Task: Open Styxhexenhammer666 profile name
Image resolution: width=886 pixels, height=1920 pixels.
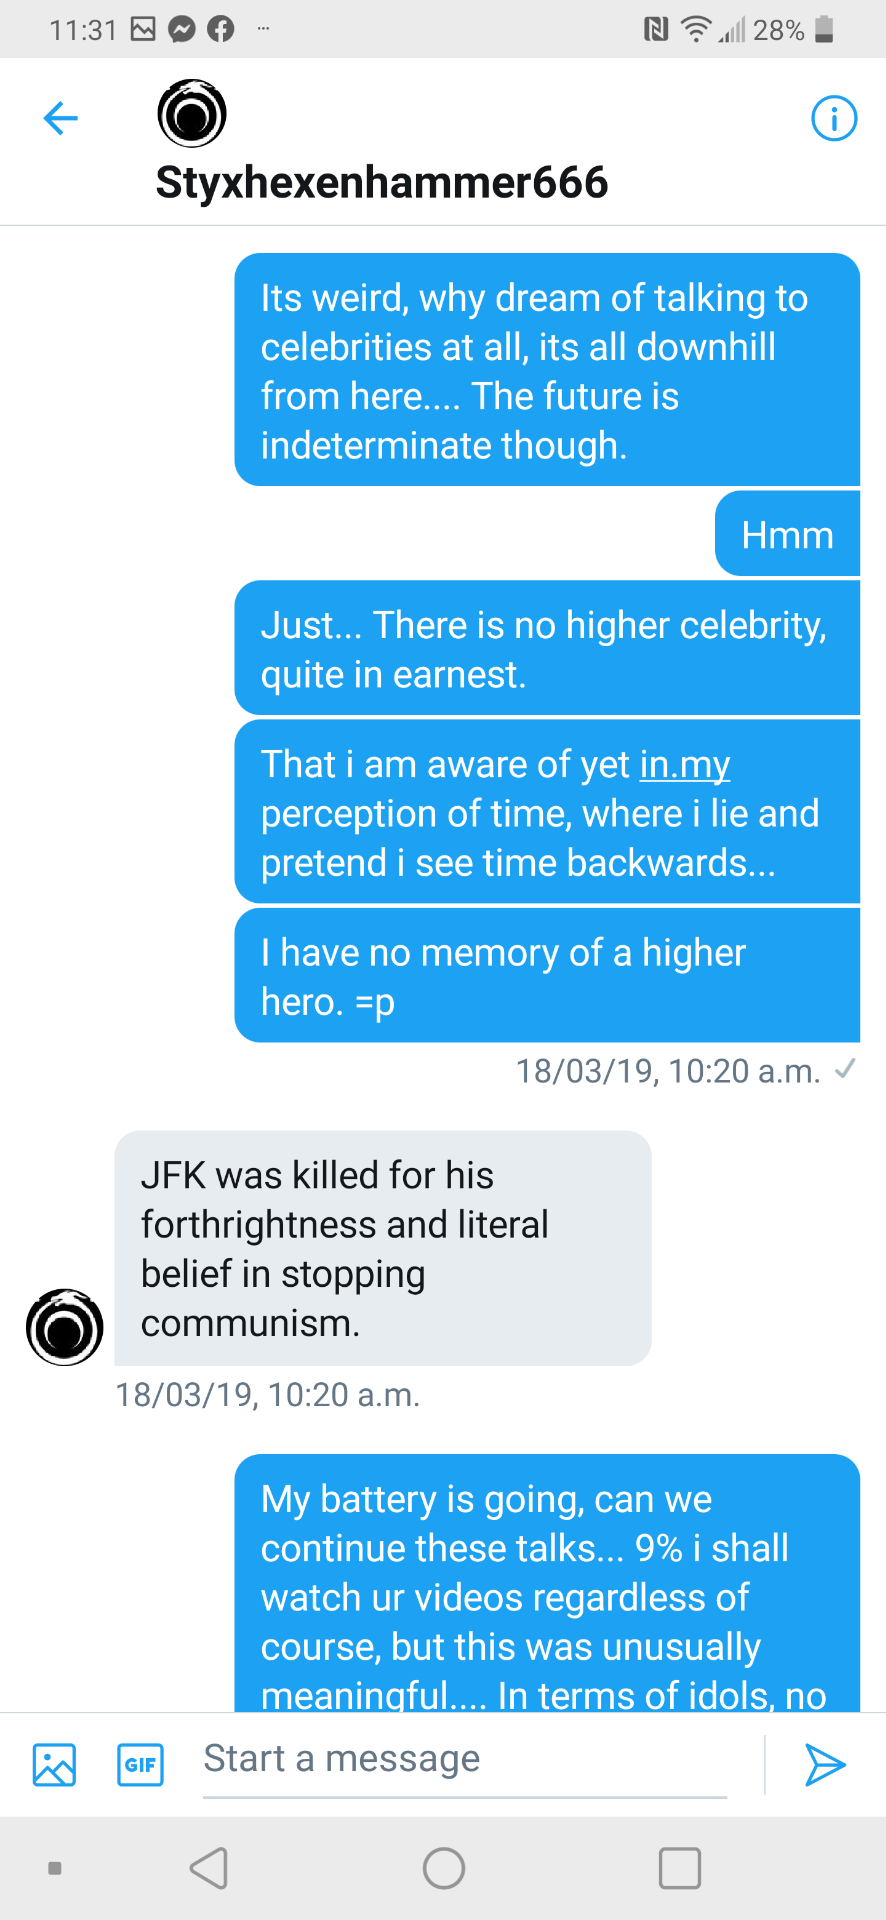Action: tap(382, 183)
